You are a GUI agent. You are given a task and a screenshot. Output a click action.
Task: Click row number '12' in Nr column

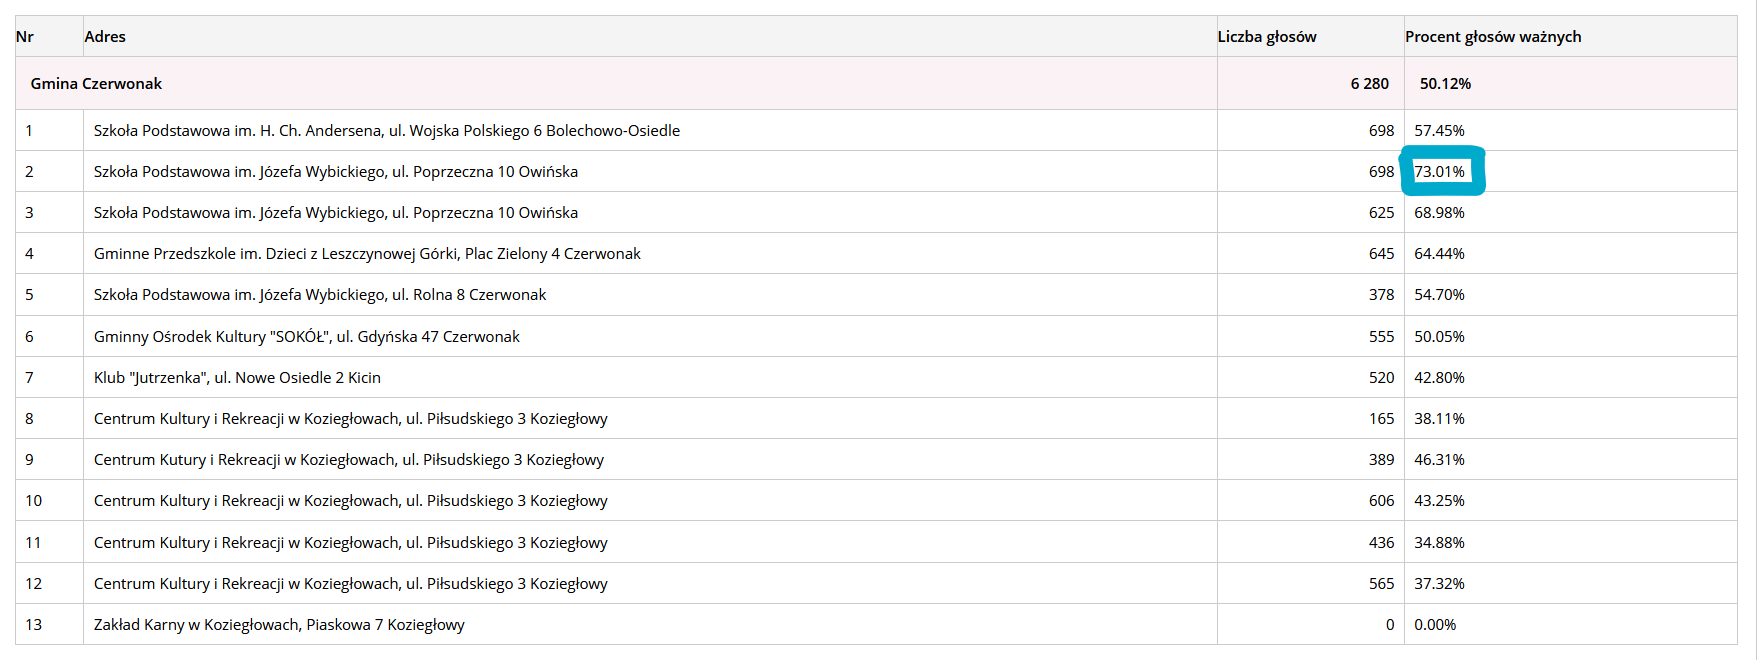click(34, 584)
